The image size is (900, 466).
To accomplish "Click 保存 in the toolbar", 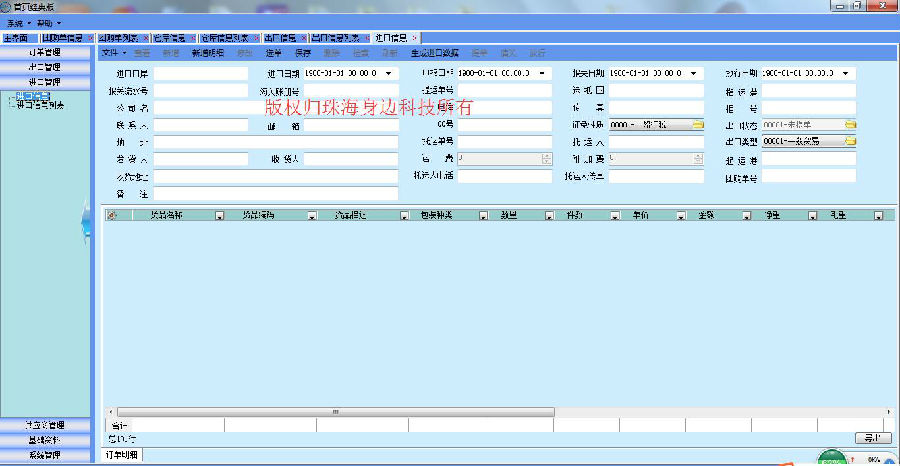I will point(302,53).
